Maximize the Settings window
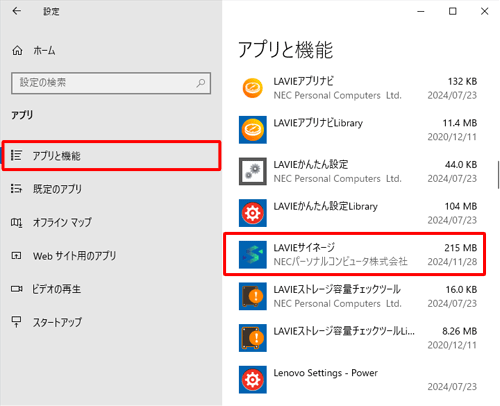 point(453,11)
